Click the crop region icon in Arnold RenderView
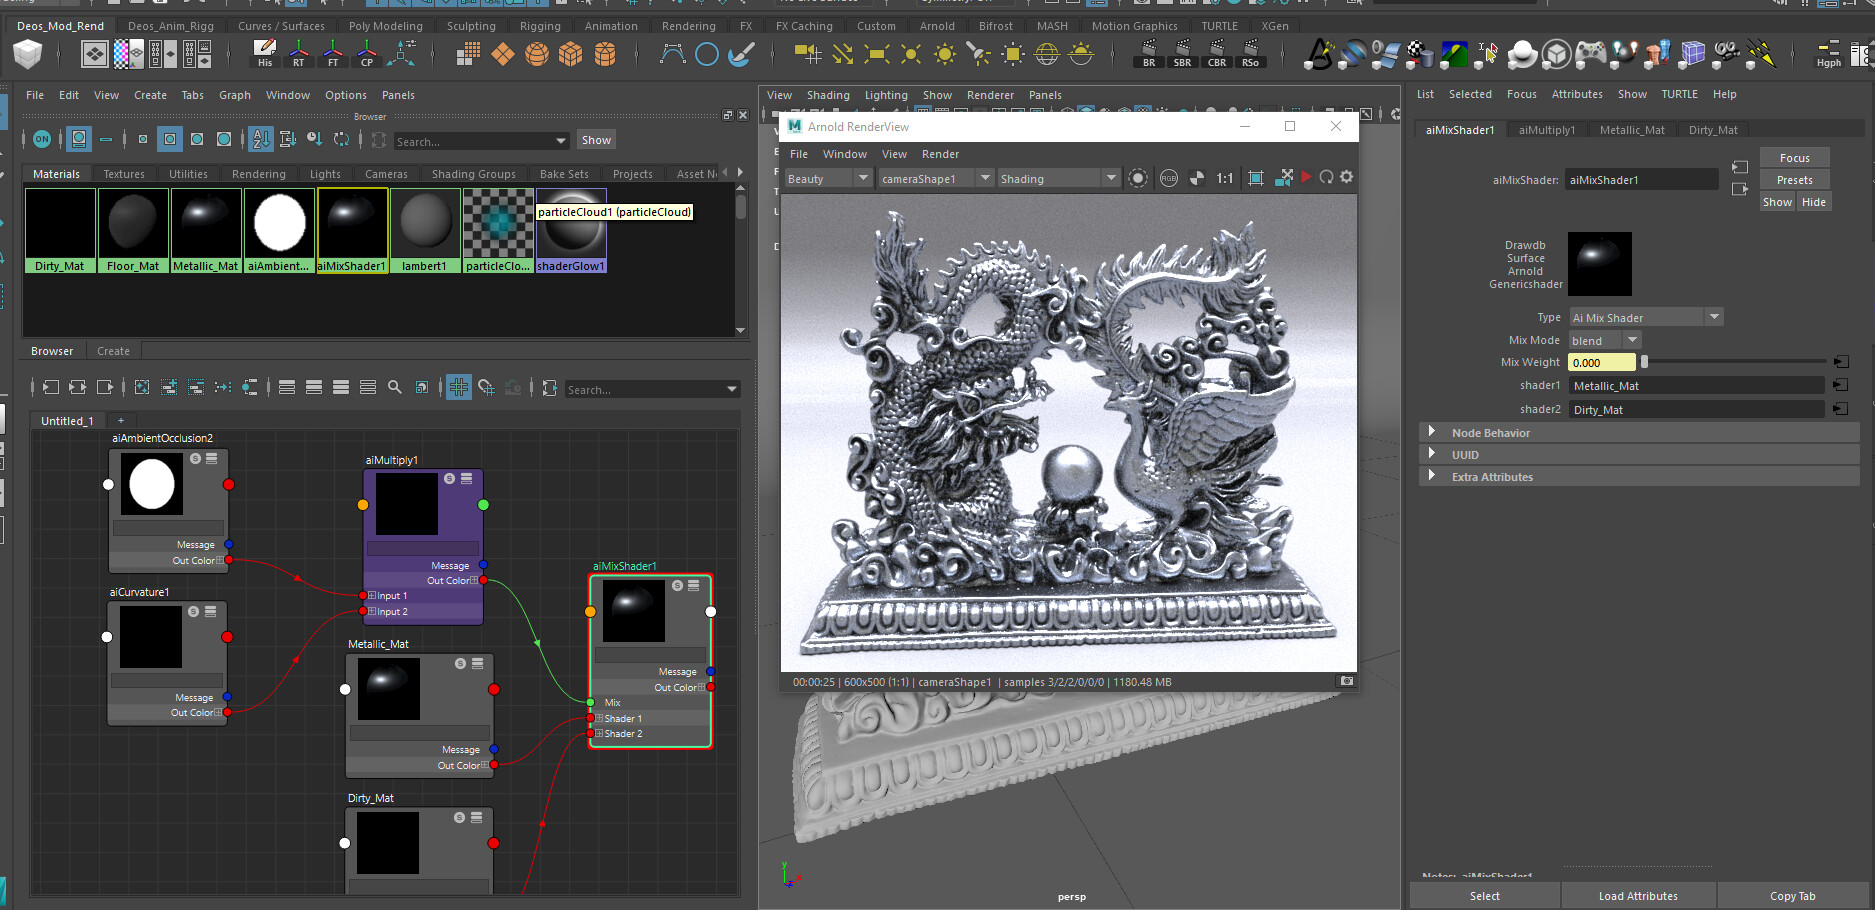The width and height of the screenshot is (1875, 910). click(1256, 177)
